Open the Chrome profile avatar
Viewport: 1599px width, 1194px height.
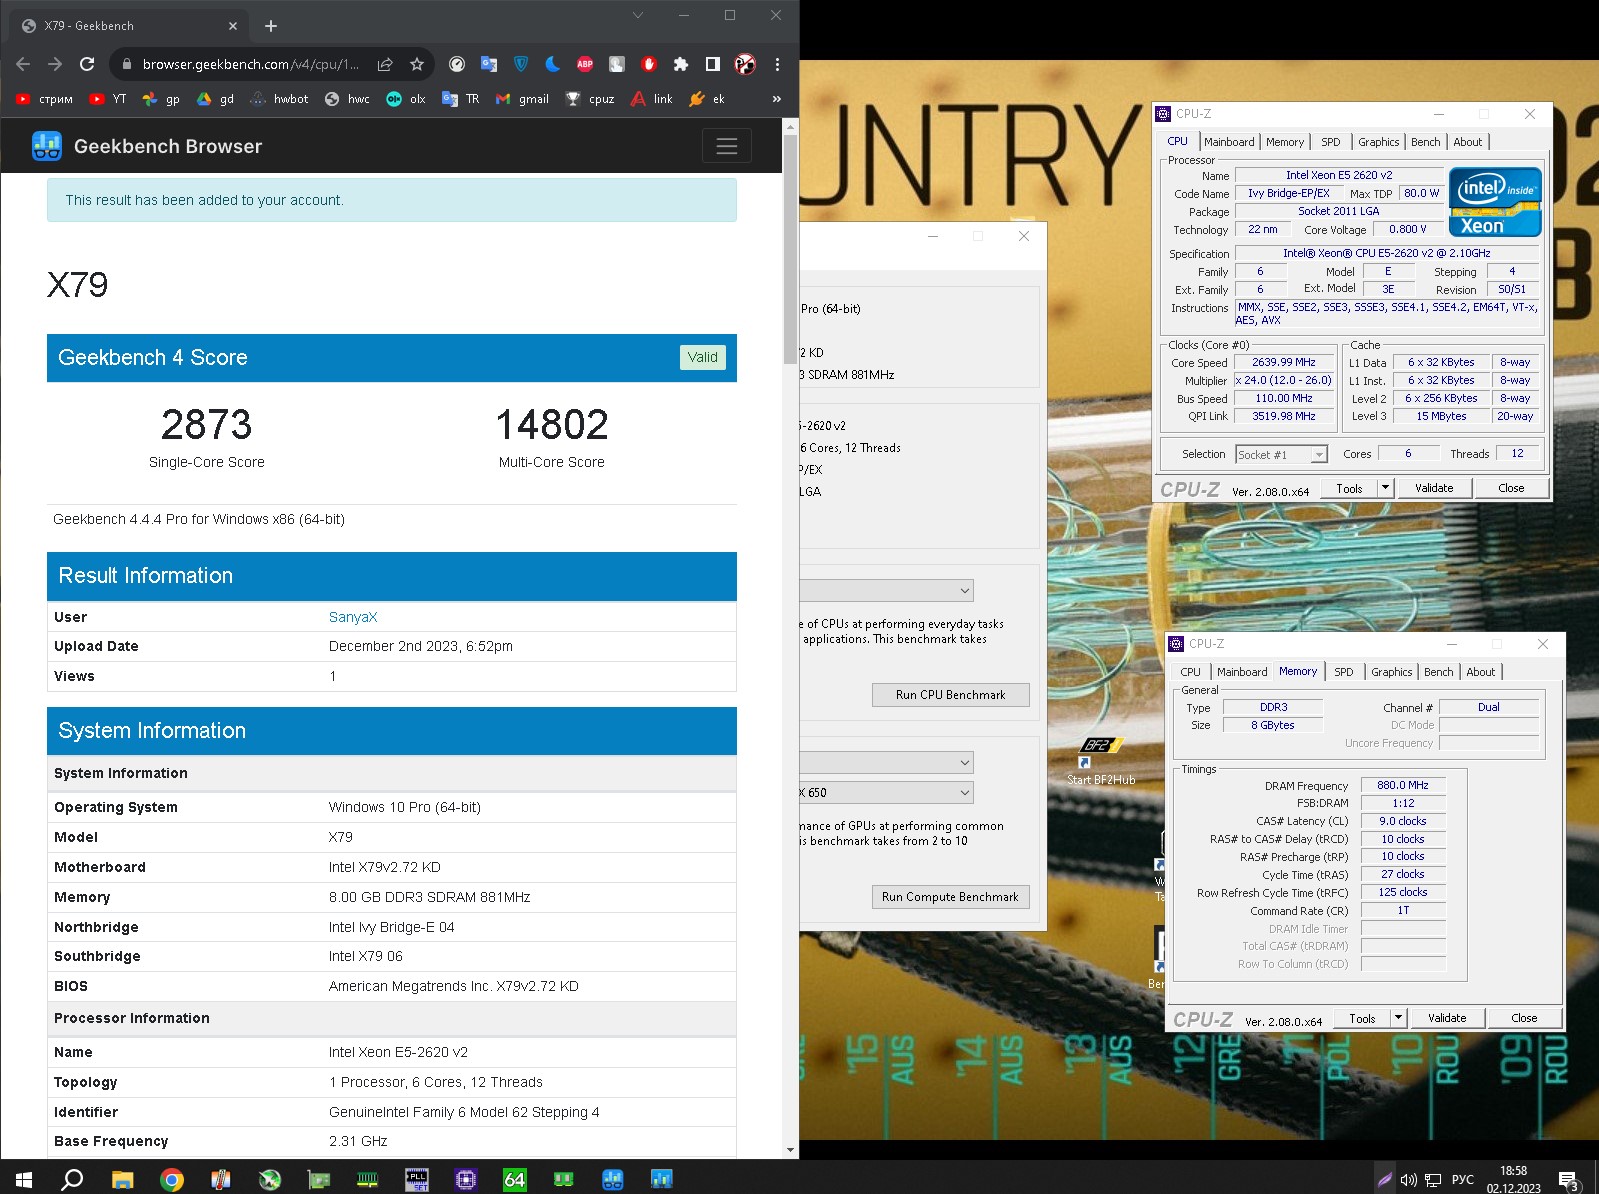click(x=745, y=64)
